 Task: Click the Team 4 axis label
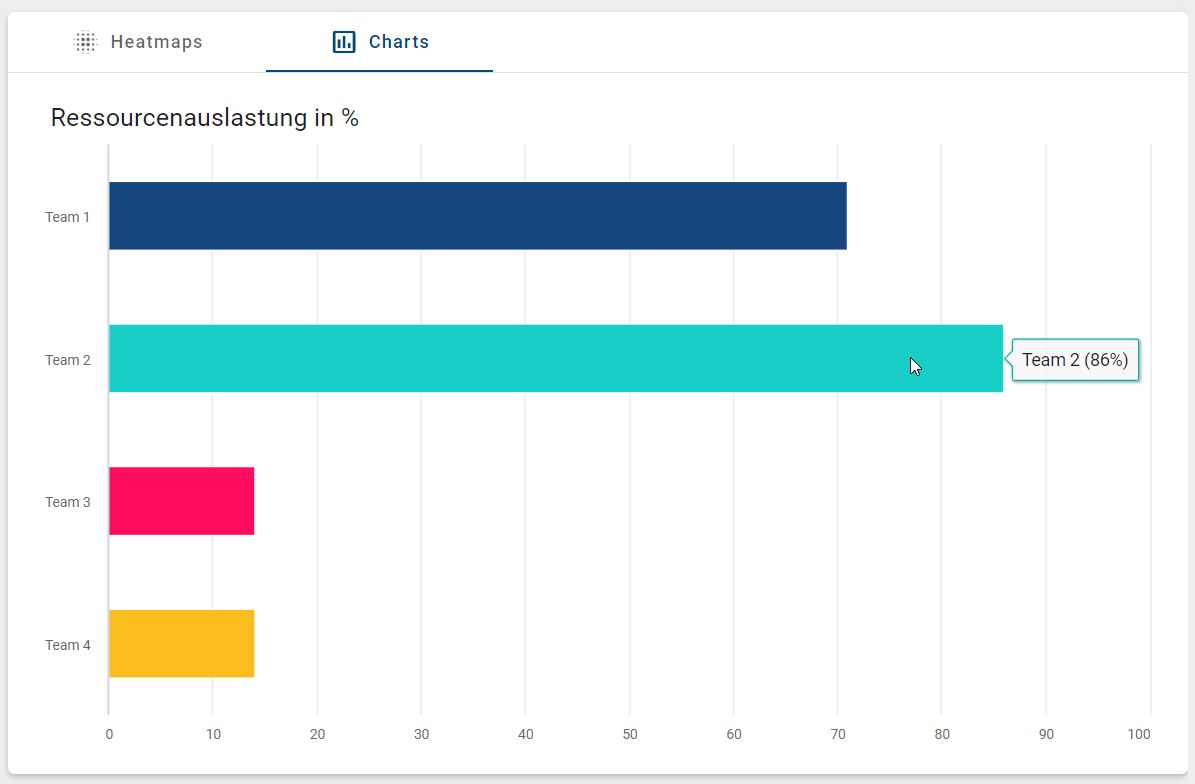(67, 644)
